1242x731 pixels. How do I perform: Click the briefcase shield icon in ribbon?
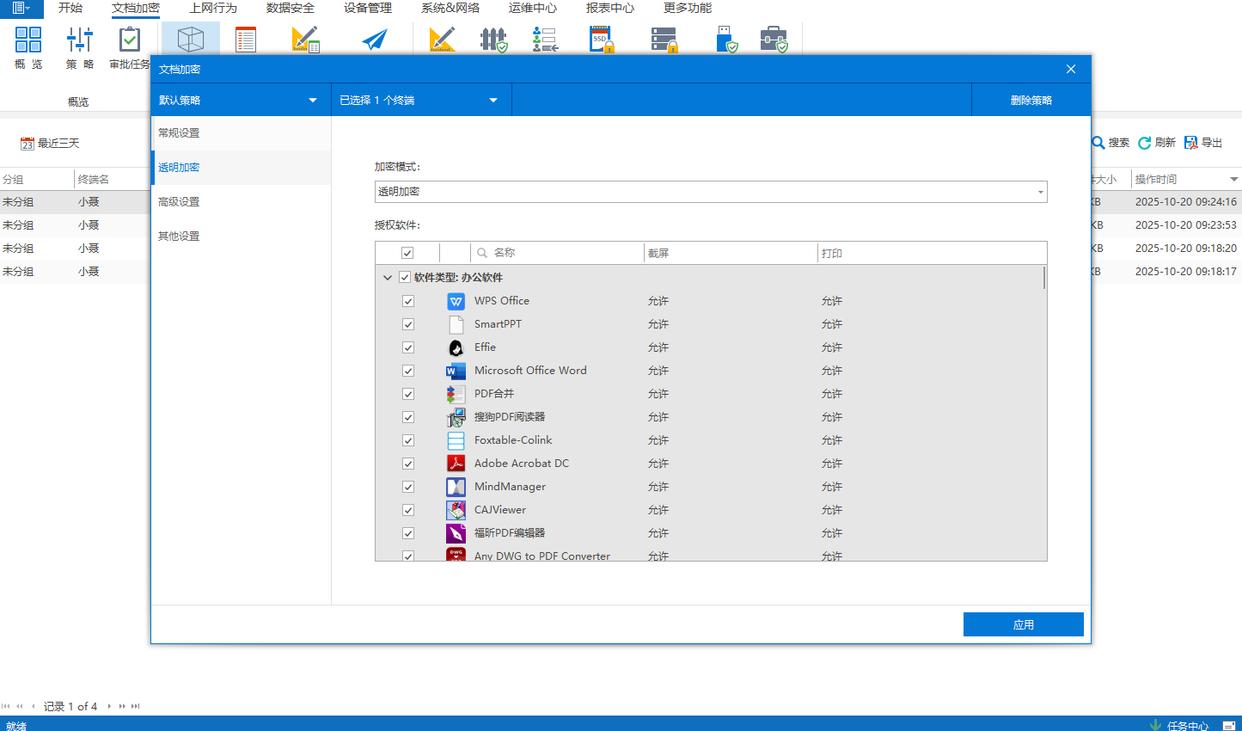click(x=774, y=40)
